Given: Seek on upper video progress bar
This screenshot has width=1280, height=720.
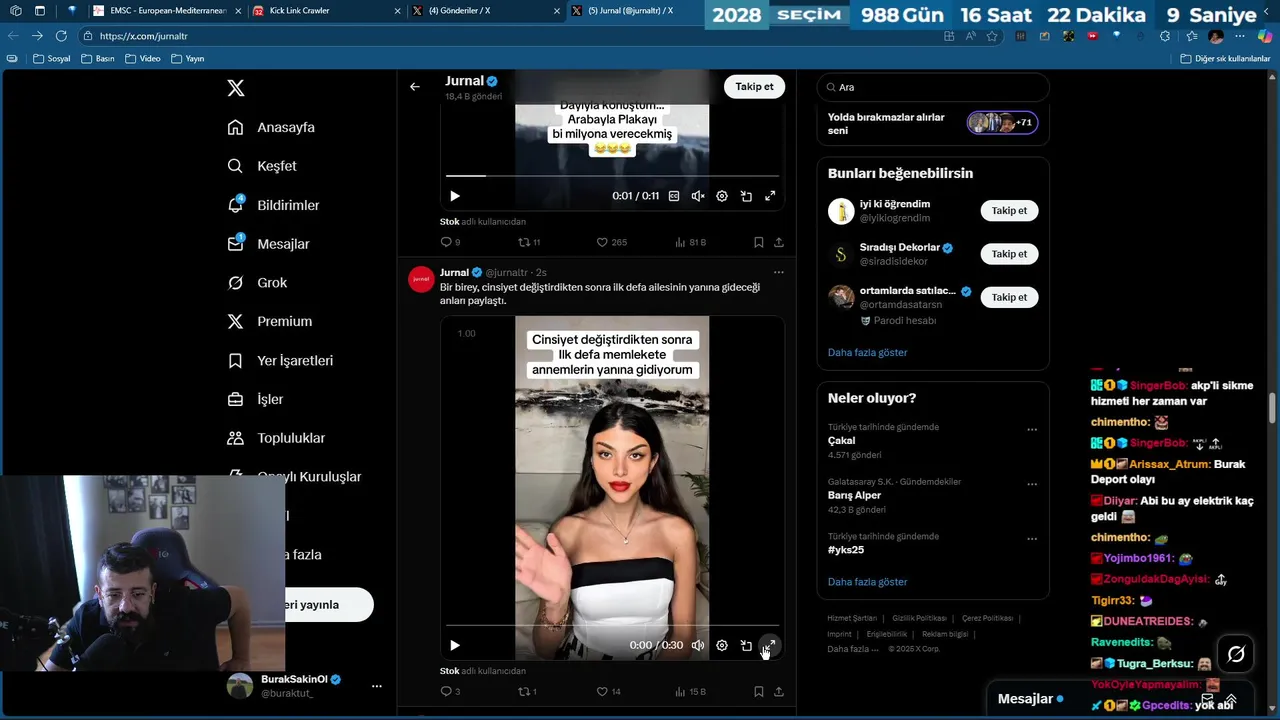Looking at the screenshot, I should coord(612,176).
